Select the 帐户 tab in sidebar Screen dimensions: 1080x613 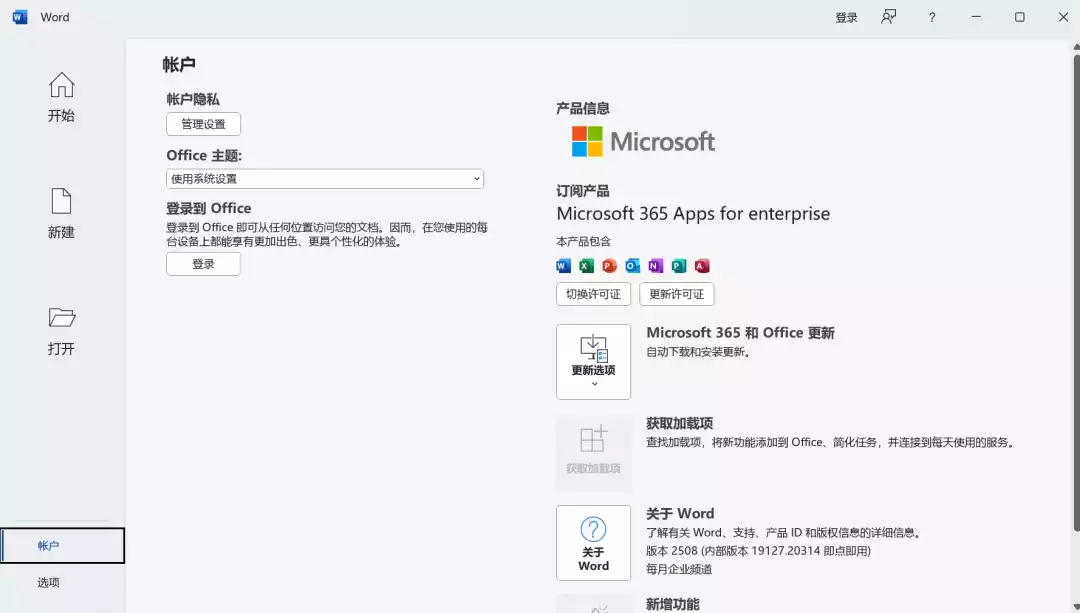point(62,546)
